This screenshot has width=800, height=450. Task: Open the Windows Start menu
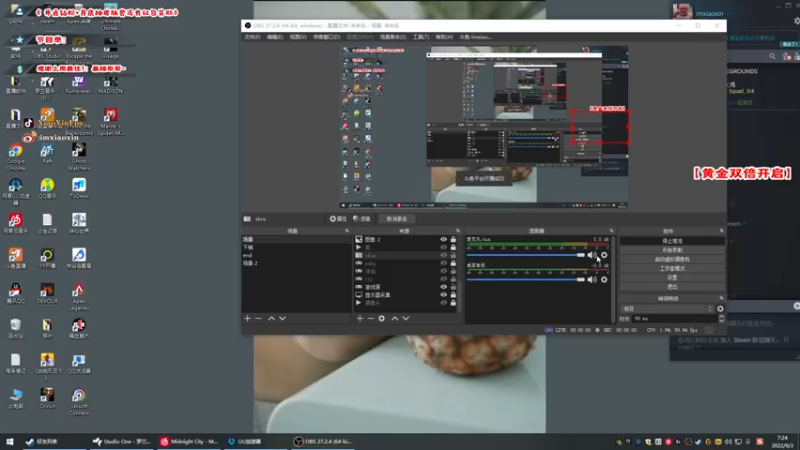pos(10,442)
